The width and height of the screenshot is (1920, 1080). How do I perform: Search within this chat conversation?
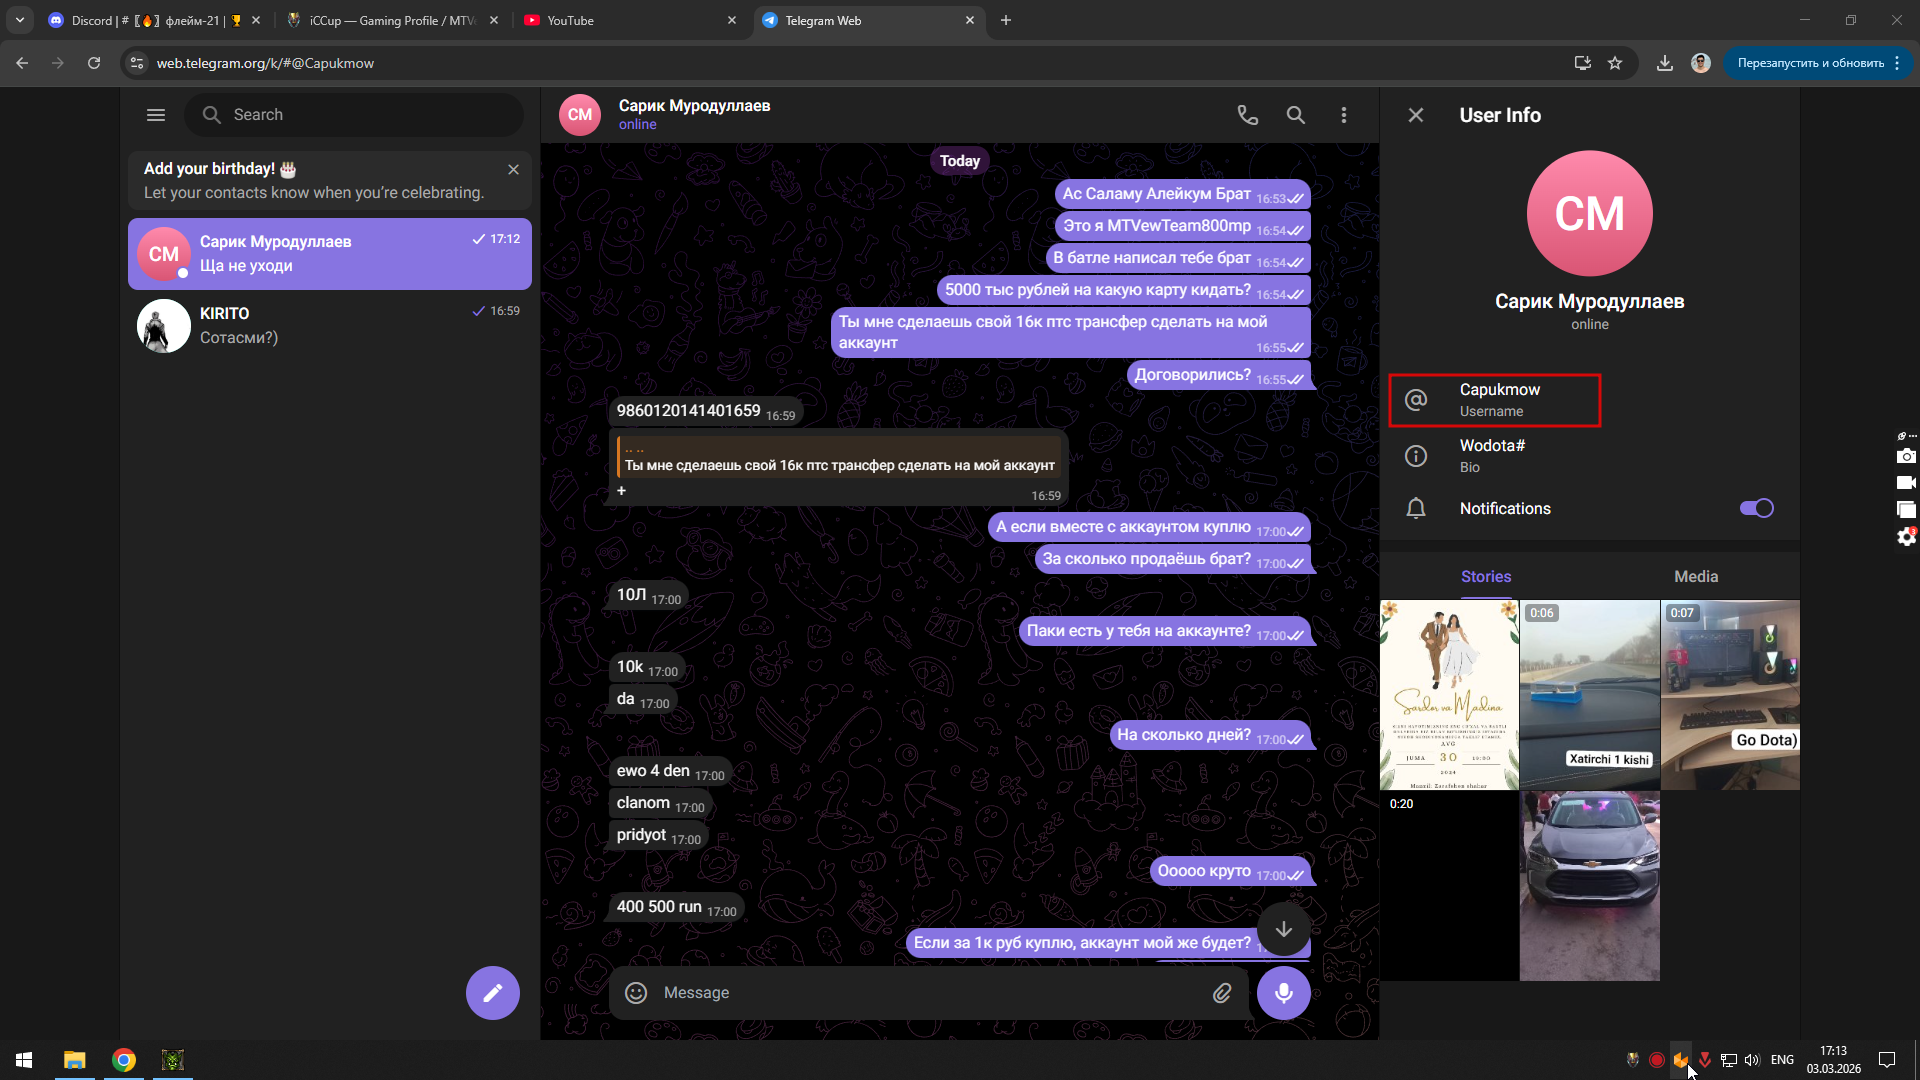[x=1295, y=115]
